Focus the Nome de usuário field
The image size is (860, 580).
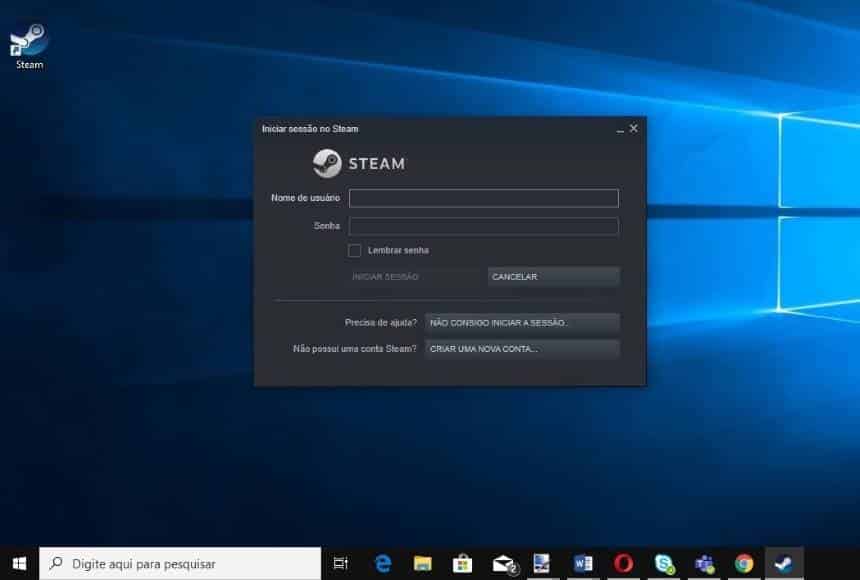[x=484, y=198]
